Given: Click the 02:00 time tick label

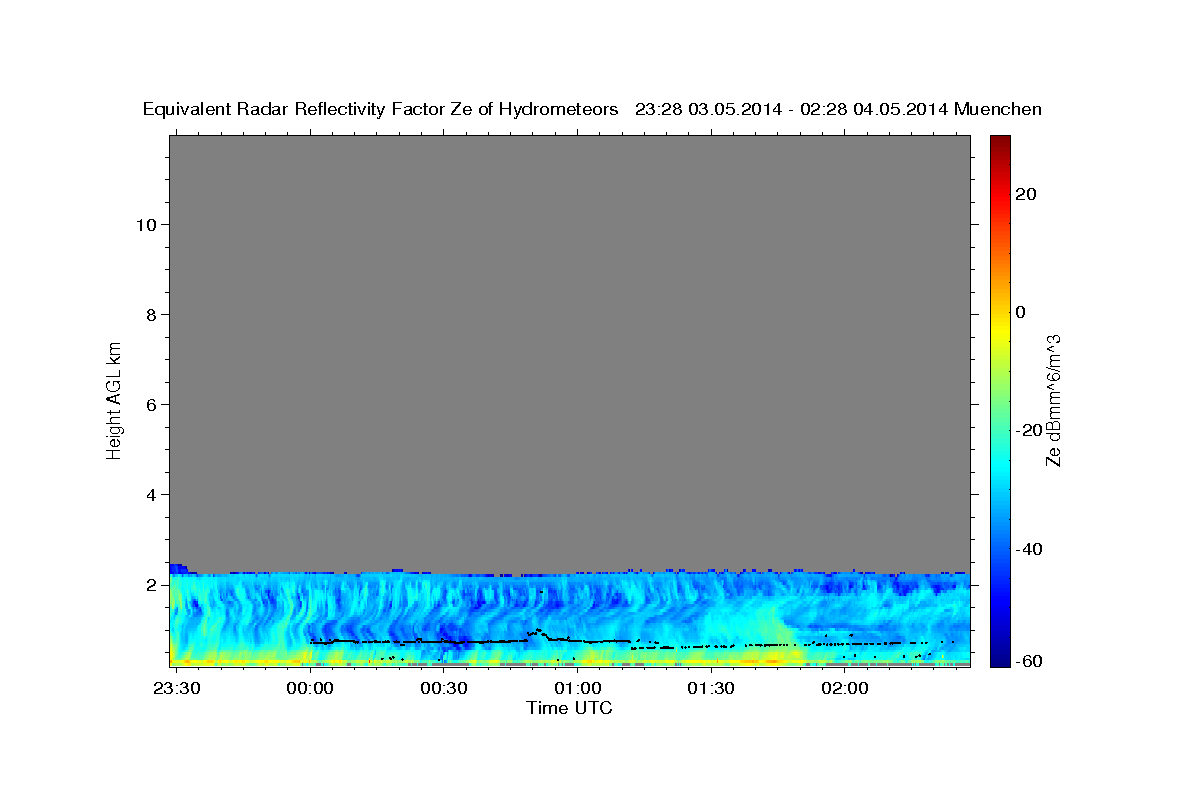Looking at the screenshot, I should (844, 689).
